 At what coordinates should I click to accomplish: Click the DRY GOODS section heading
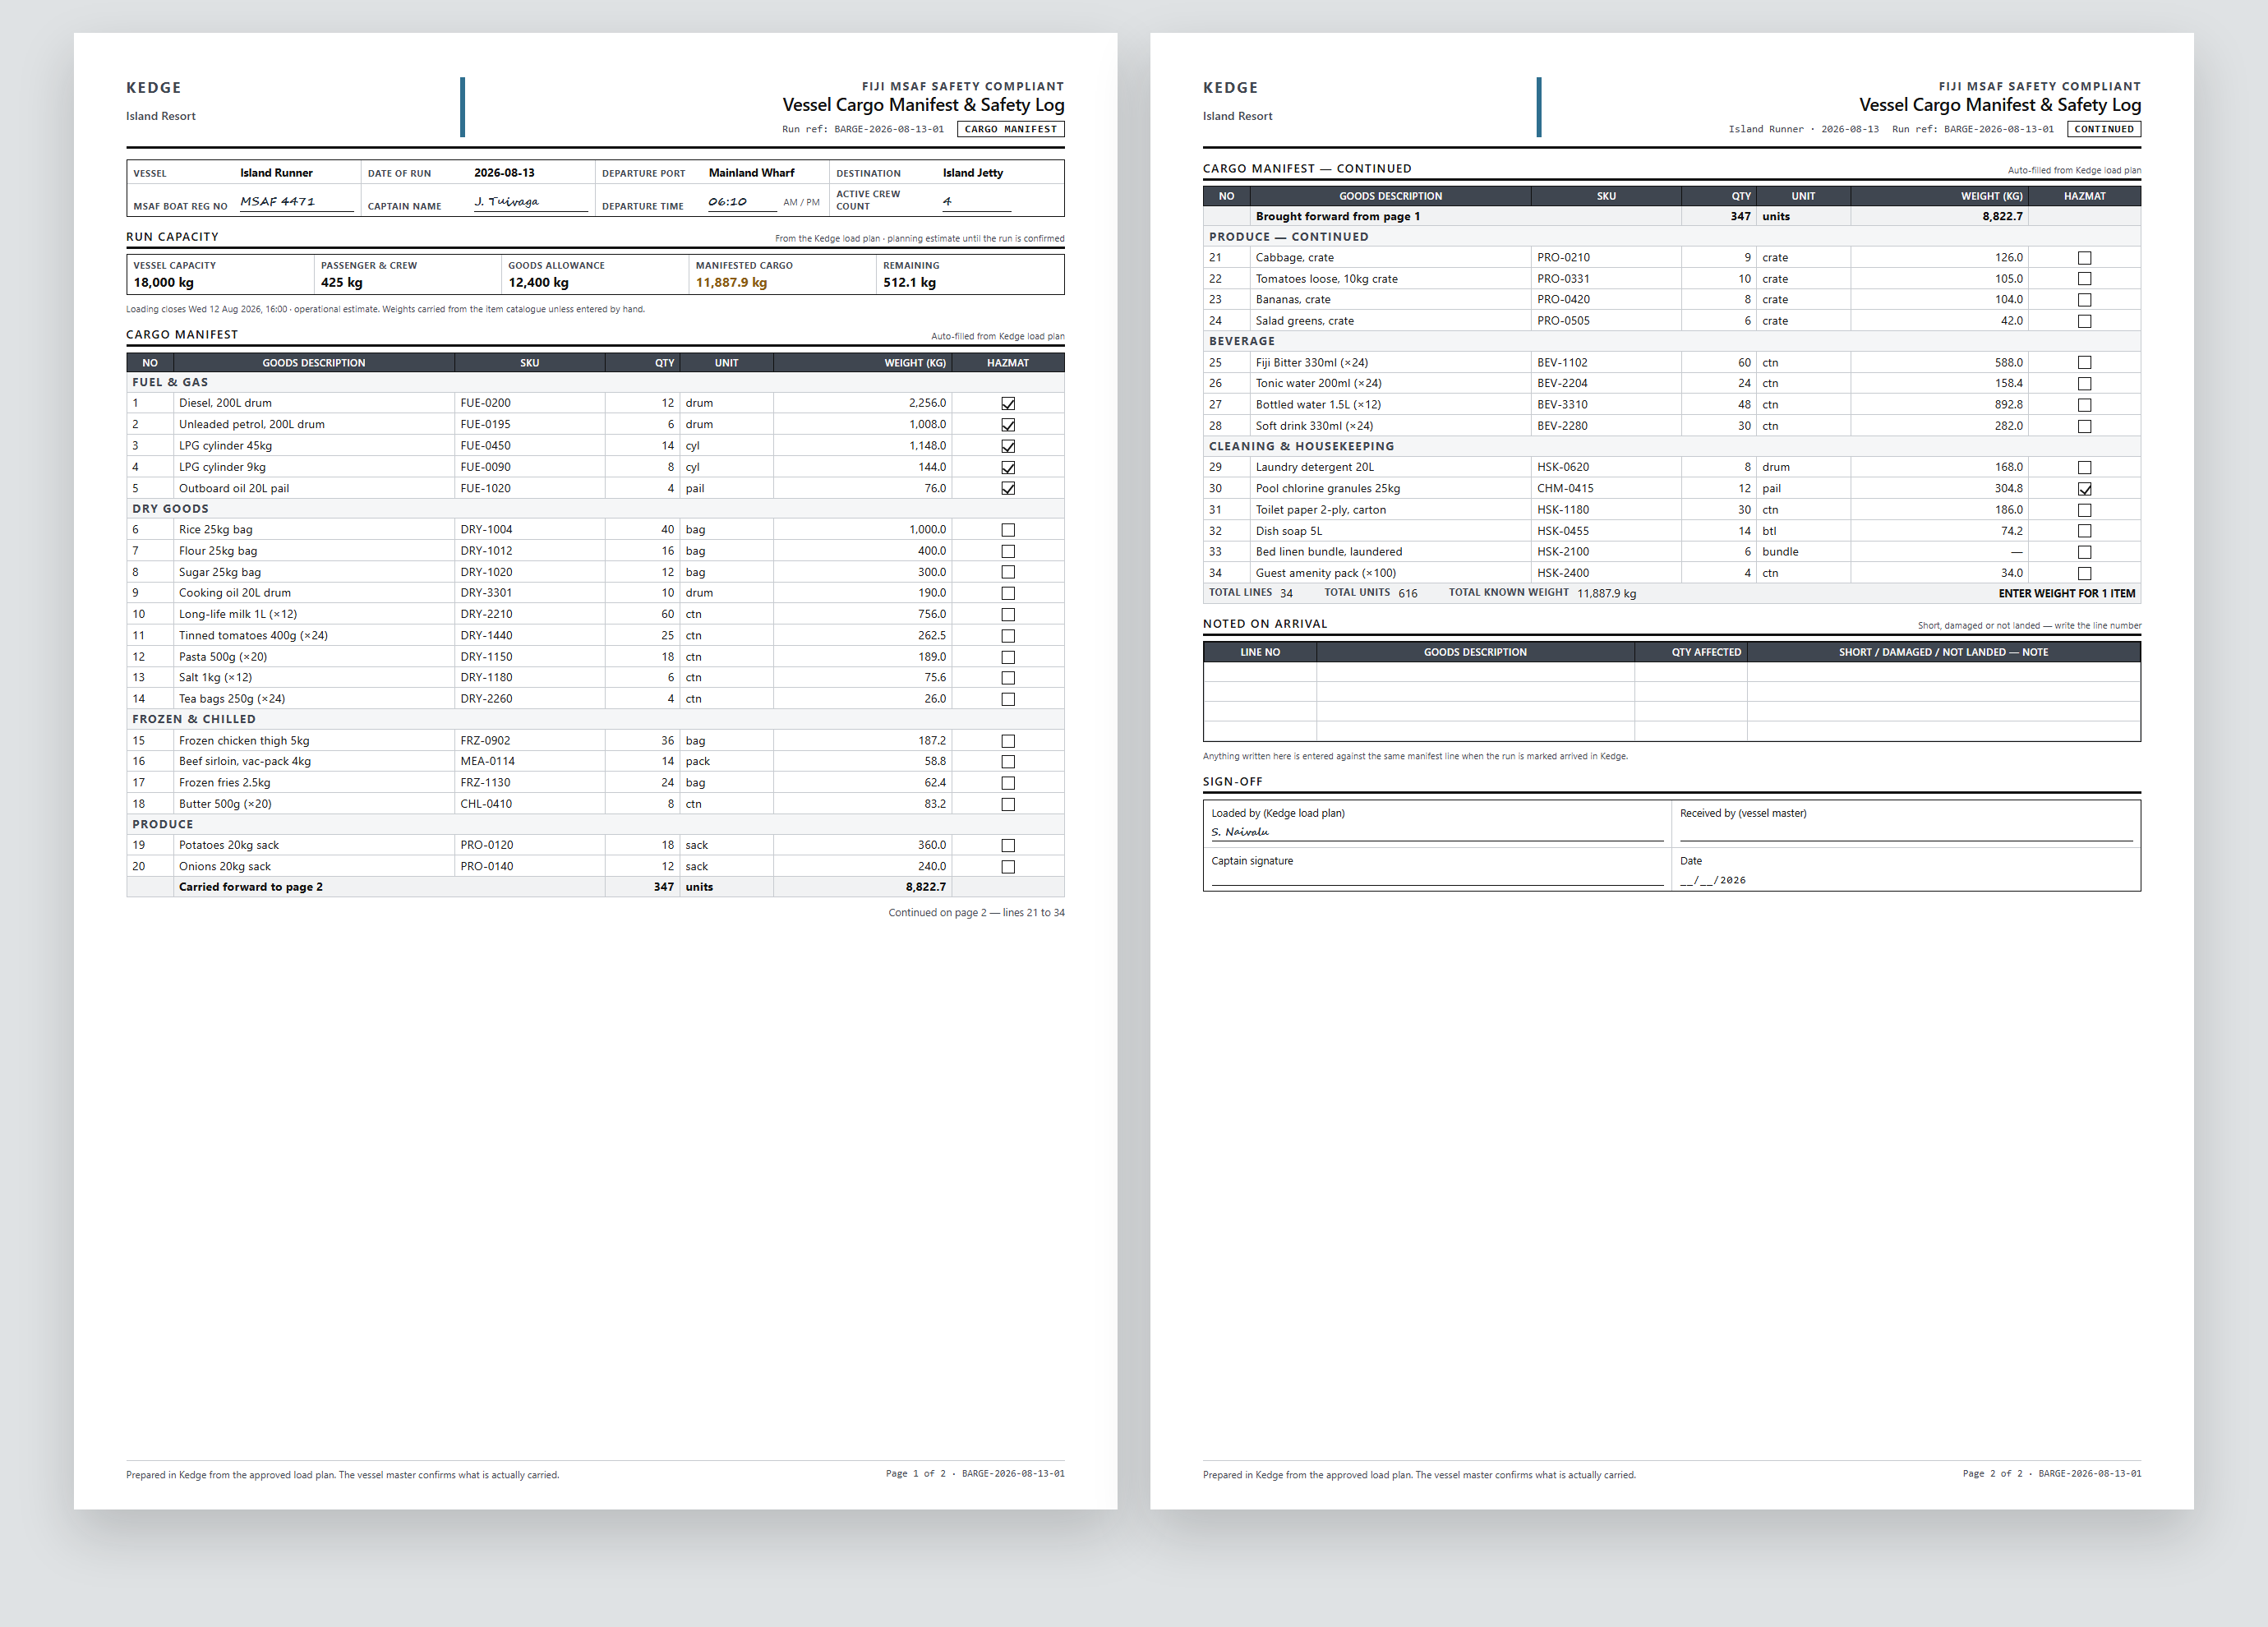pyautogui.click(x=170, y=509)
